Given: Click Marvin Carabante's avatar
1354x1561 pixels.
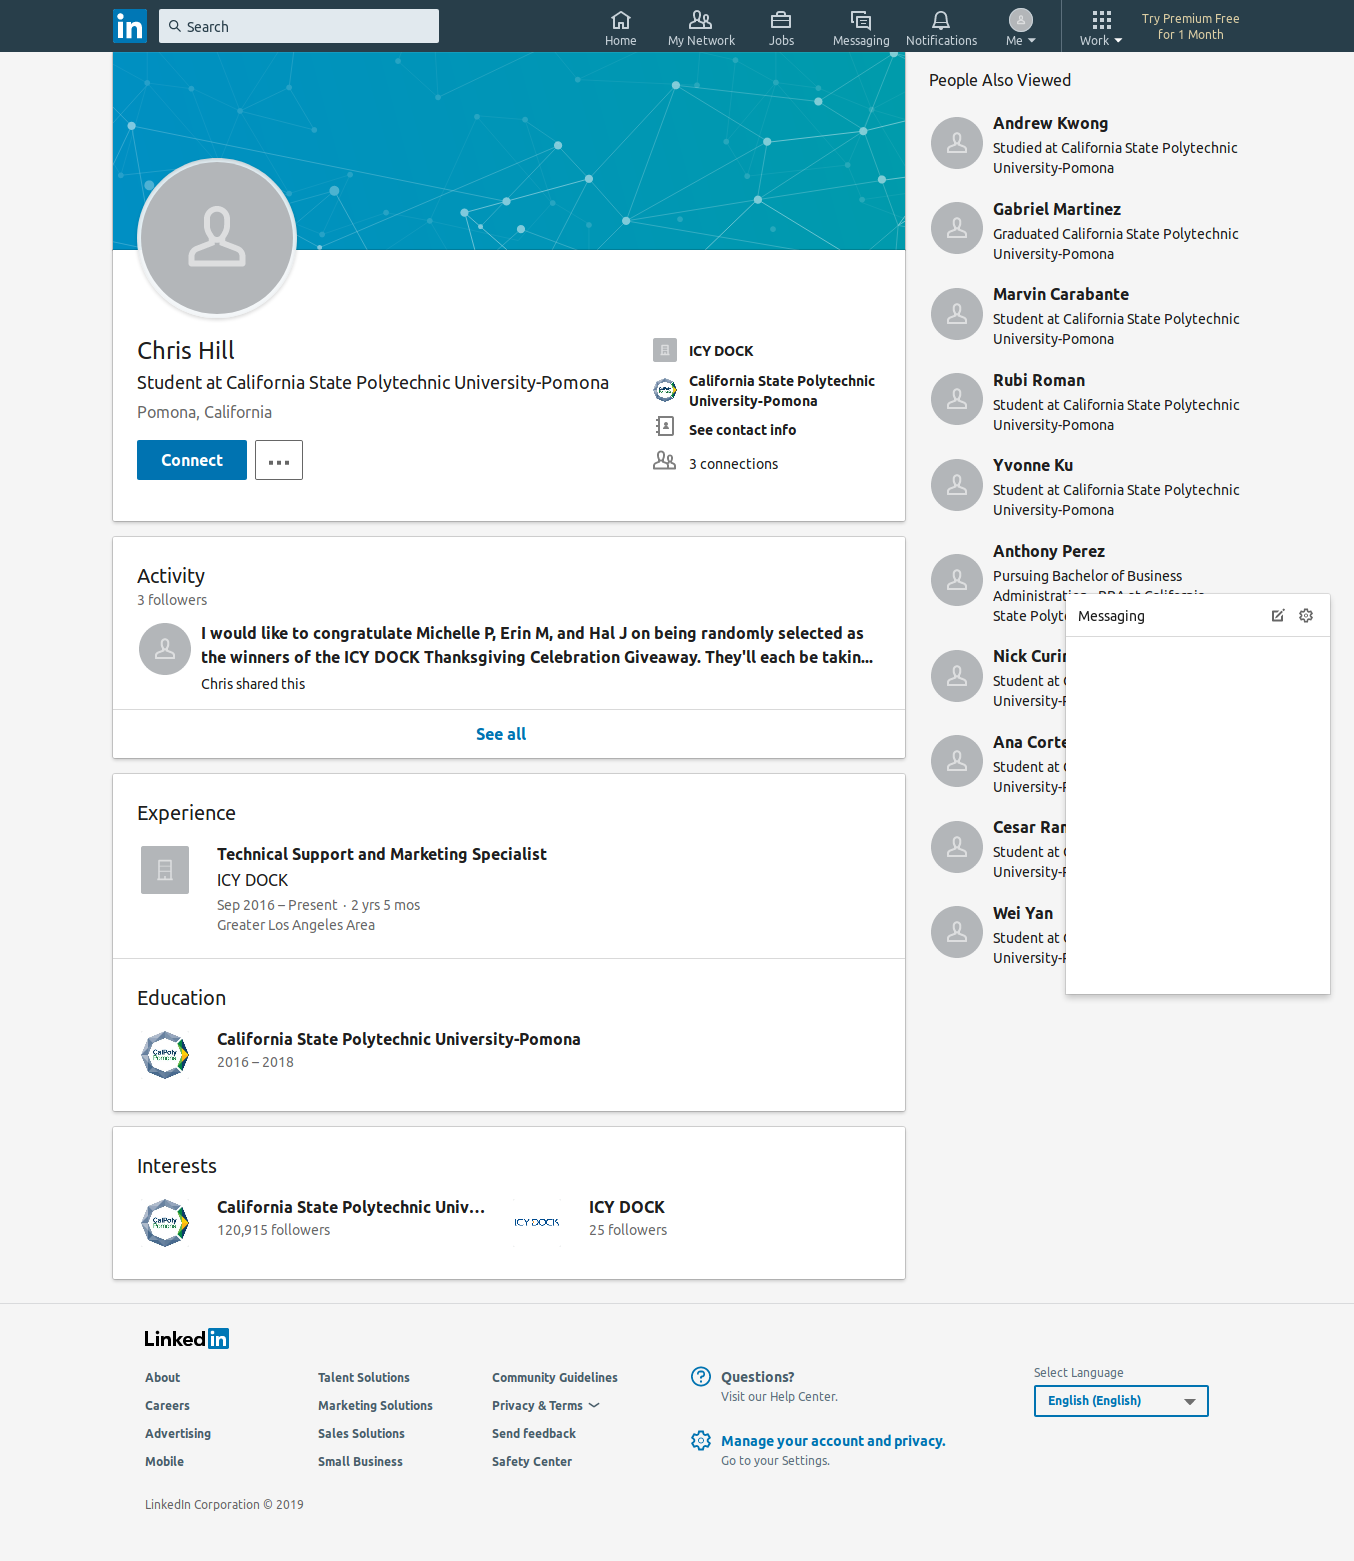Looking at the screenshot, I should pos(957,314).
